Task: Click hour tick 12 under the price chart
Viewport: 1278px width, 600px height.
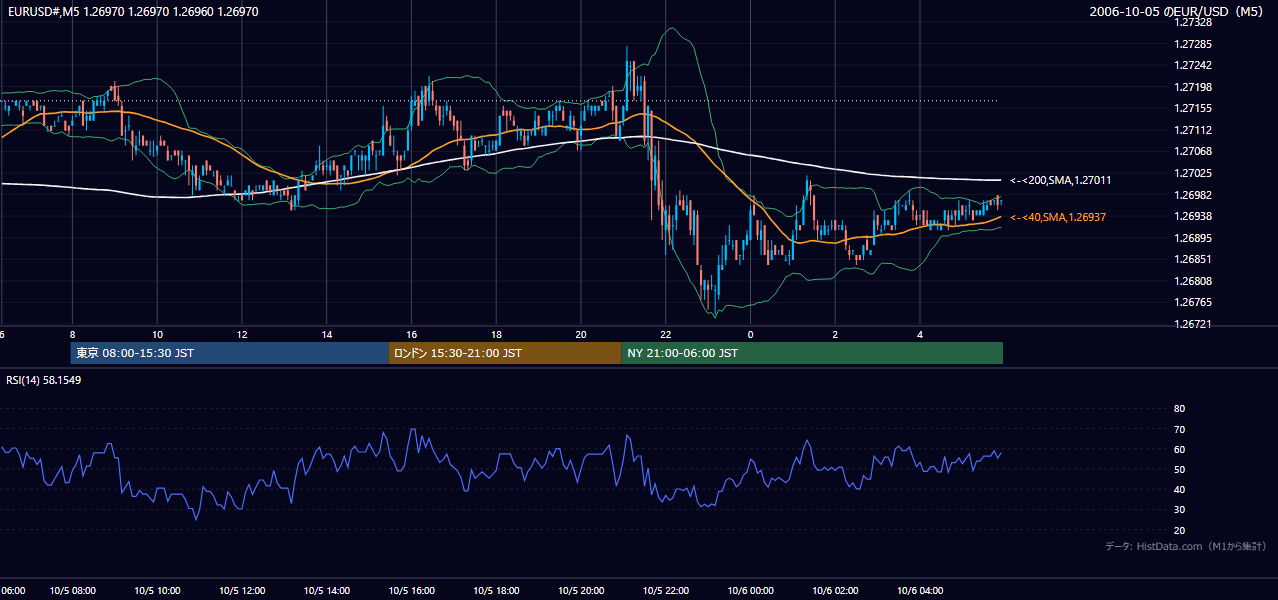Action: 242,334
